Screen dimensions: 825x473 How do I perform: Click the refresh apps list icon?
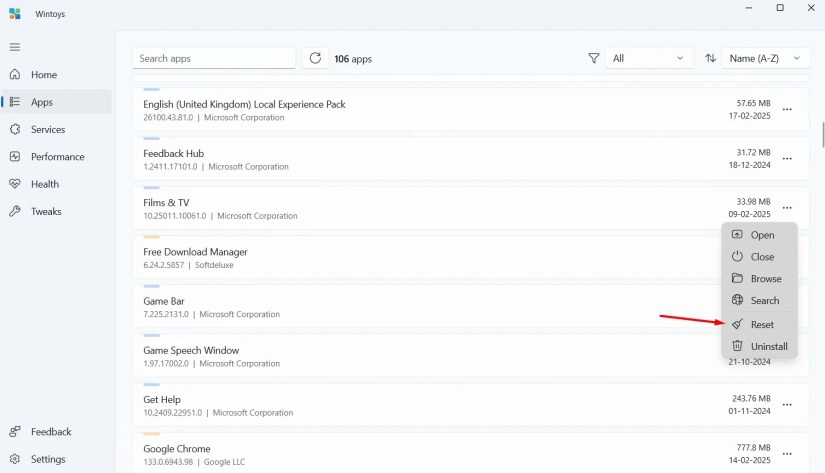pos(315,58)
